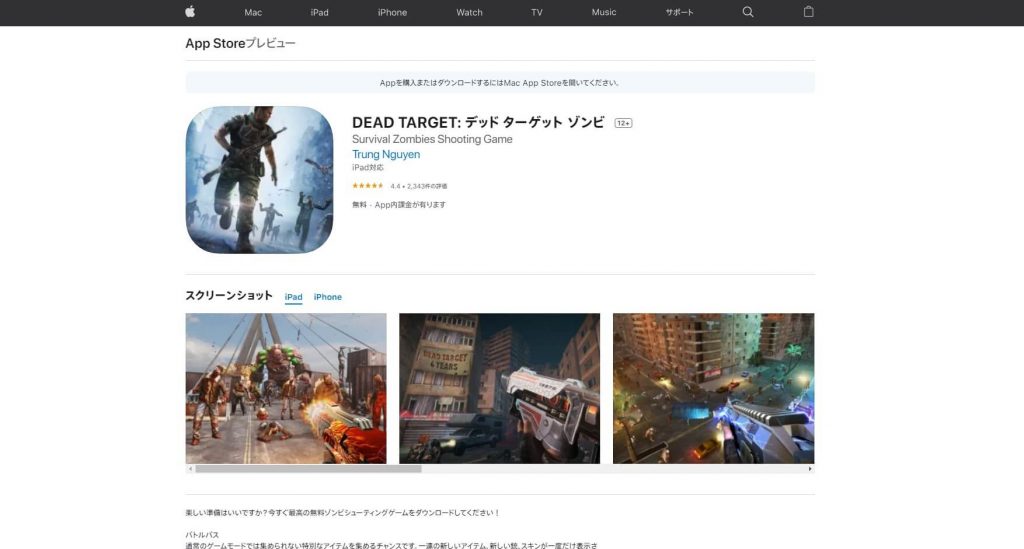Click the screenshot gallery horizontal scrollbar
Viewport: 1024px width, 549px height.
pos(308,468)
